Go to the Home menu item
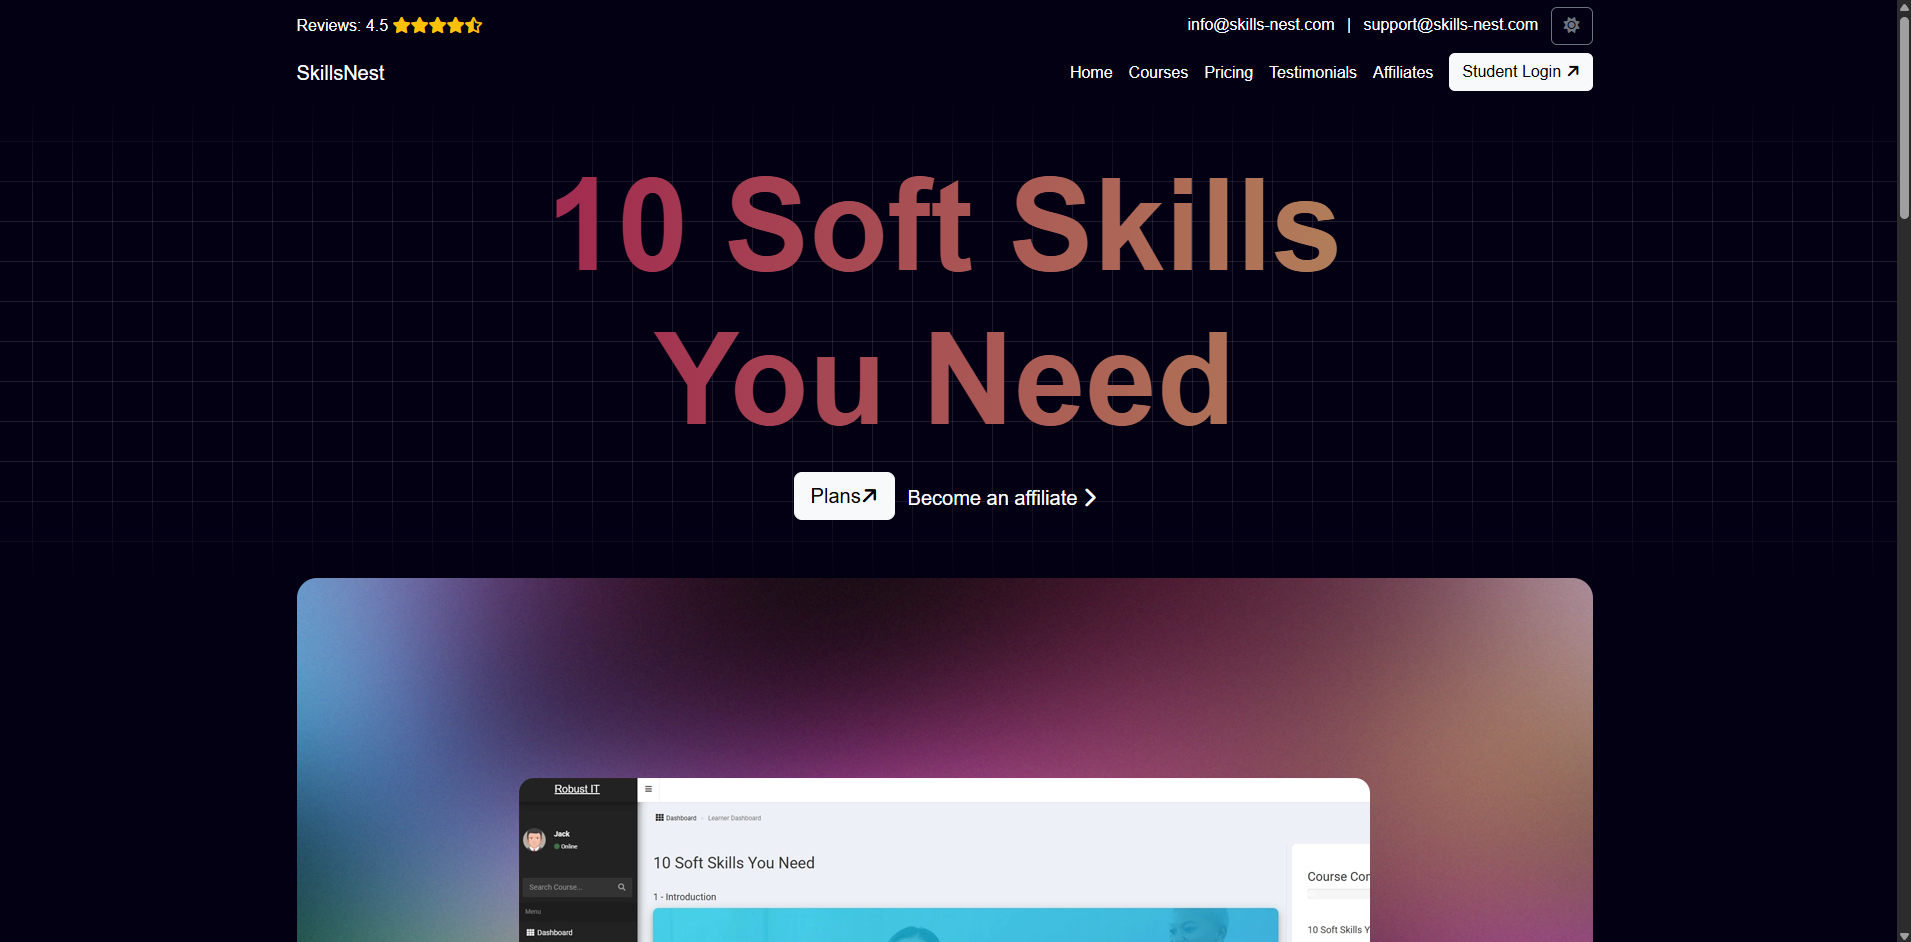This screenshot has height=942, width=1911. [1091, 72]
